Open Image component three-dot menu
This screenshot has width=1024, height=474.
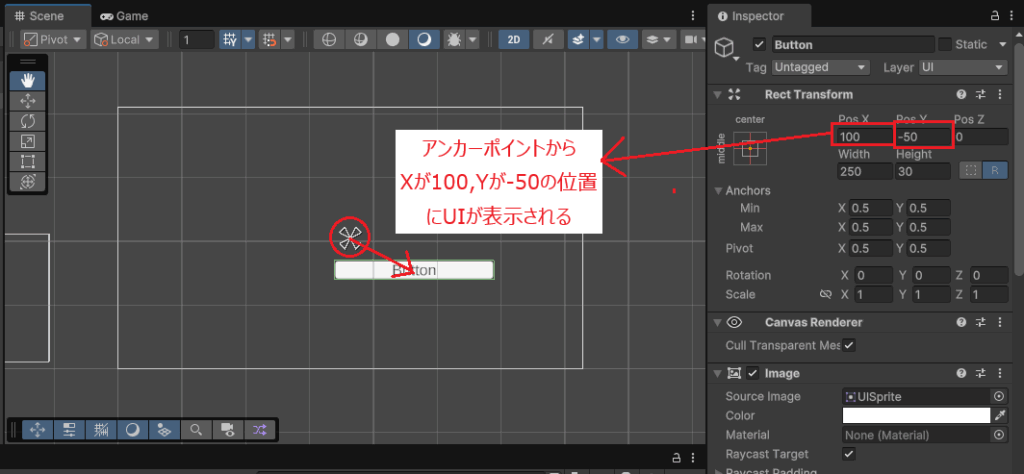1000,373
